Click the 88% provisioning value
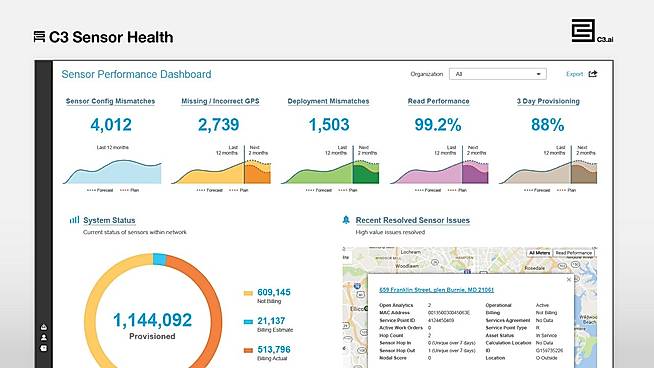654x368 pixels. 548,124
